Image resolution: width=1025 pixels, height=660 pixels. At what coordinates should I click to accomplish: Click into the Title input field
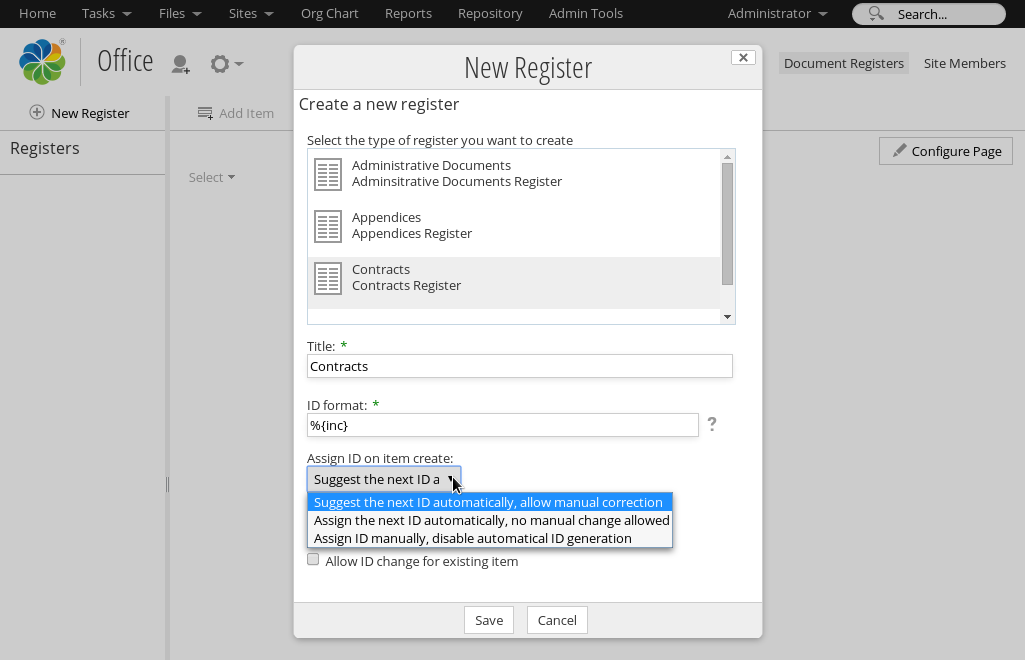click(x=519, y=366)
